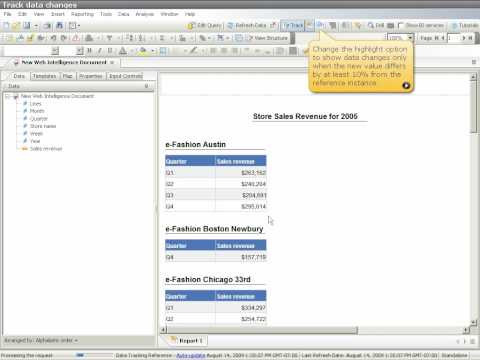480x360 pixels.
Task: Click the background fill color button
Action: click(143, 51)
